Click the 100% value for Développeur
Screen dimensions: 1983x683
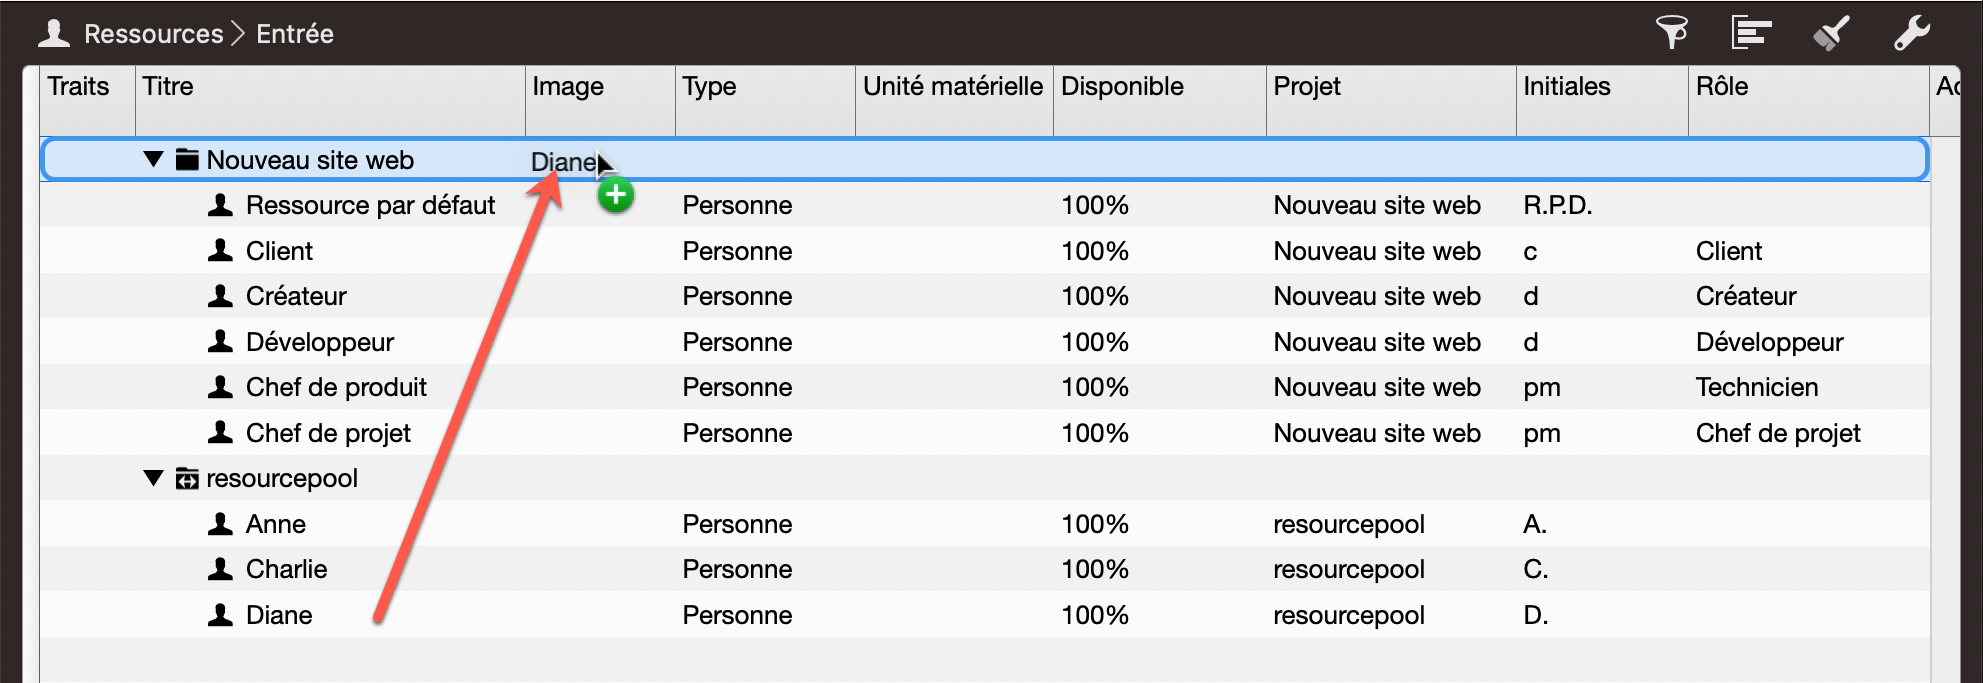(x=1094, y=341)
